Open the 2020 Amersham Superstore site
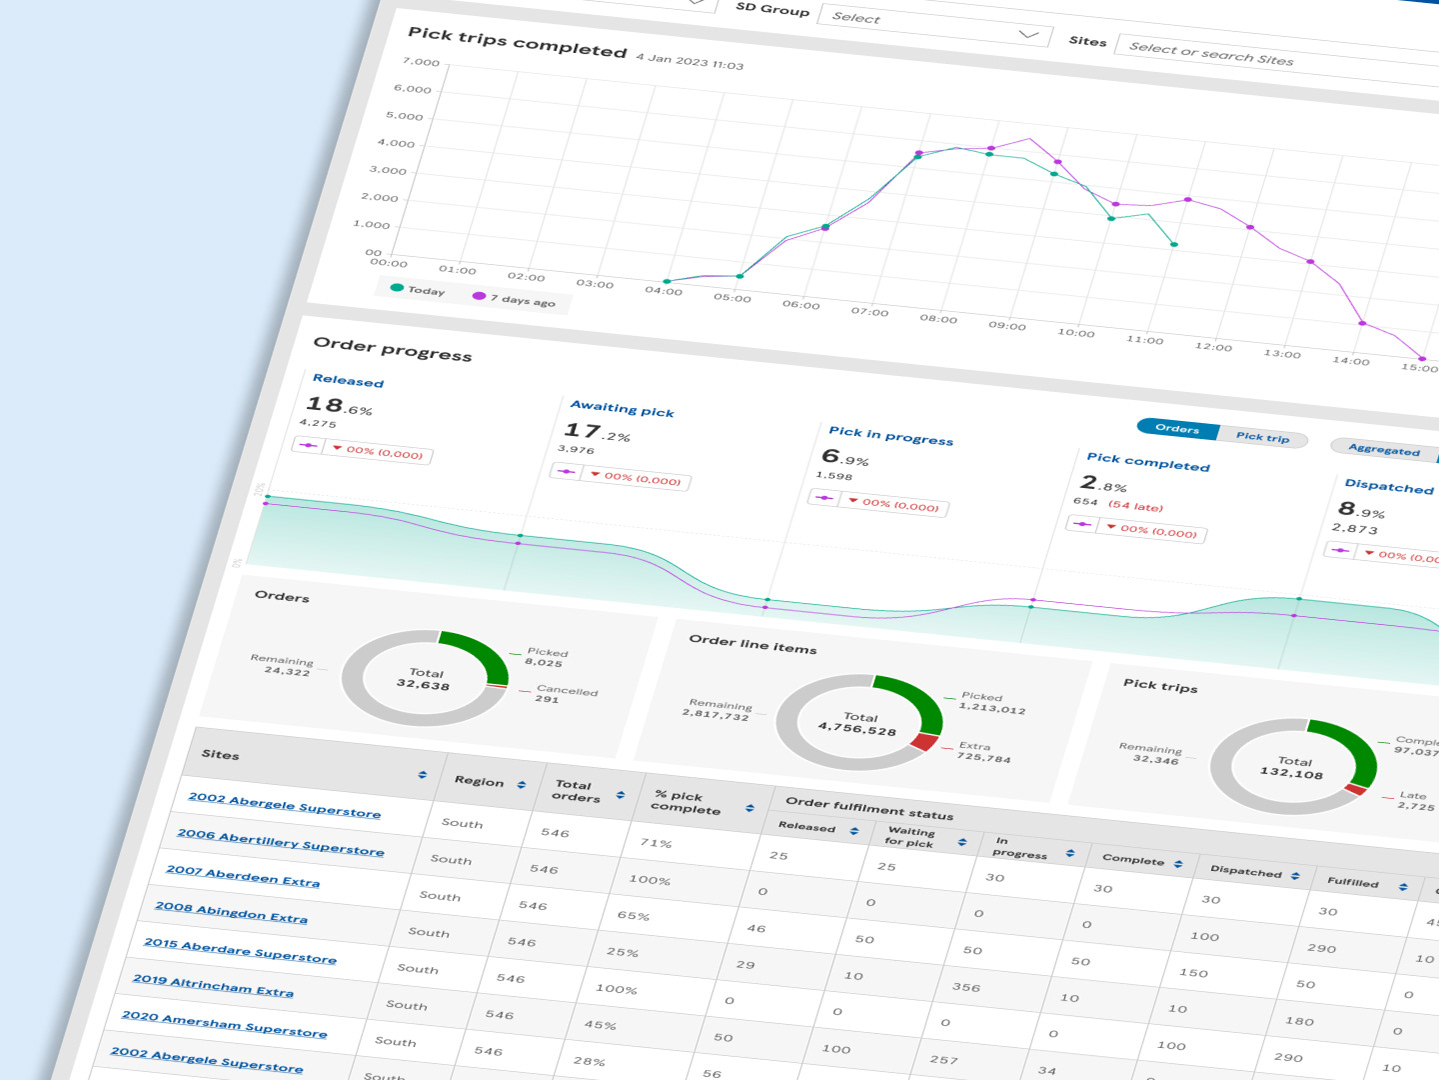Screen dimensions: 1439x1080 click(224, 1023)
